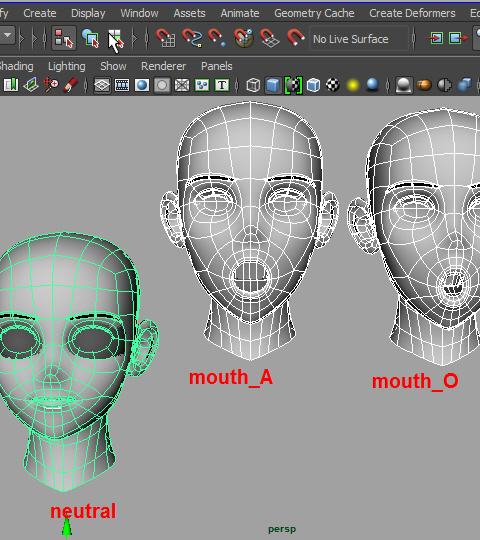This screenshot has width=480, height=540.
Task: Enable Snap to view planes magnet
Action: click(x=270, y=38)
